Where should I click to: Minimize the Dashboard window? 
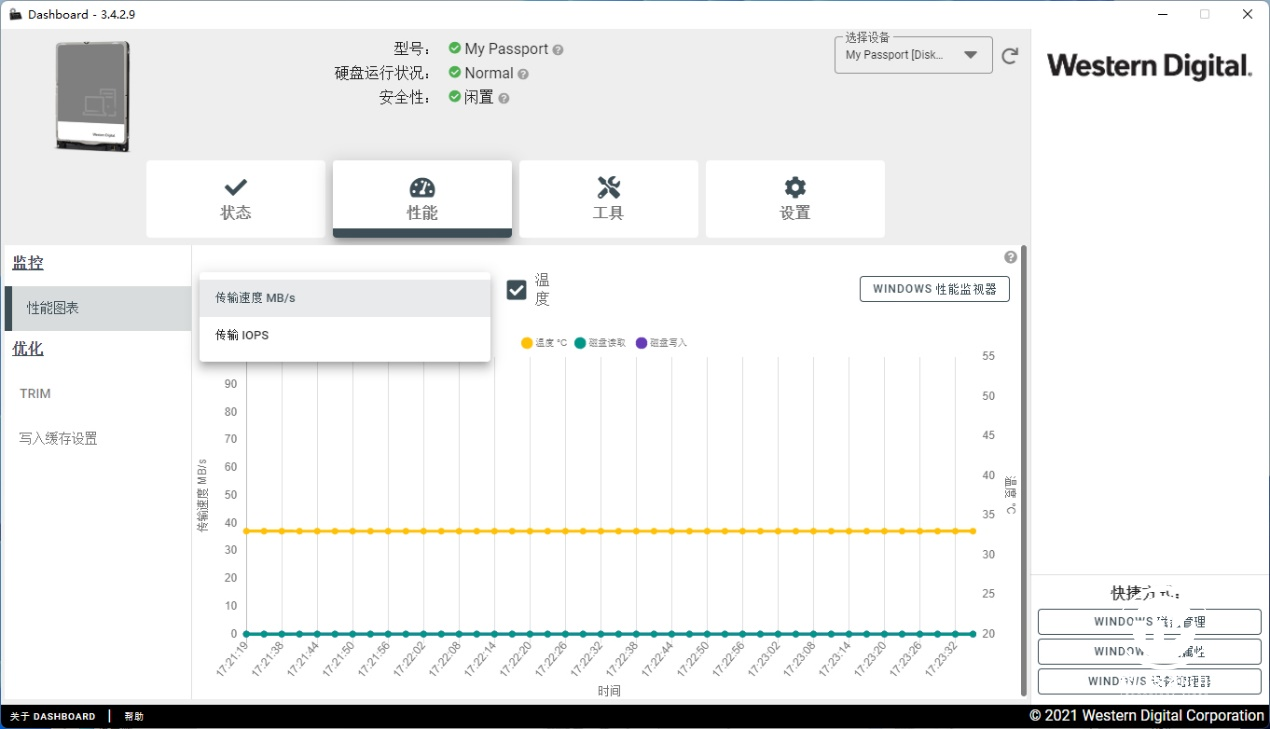pos(1162,14)
